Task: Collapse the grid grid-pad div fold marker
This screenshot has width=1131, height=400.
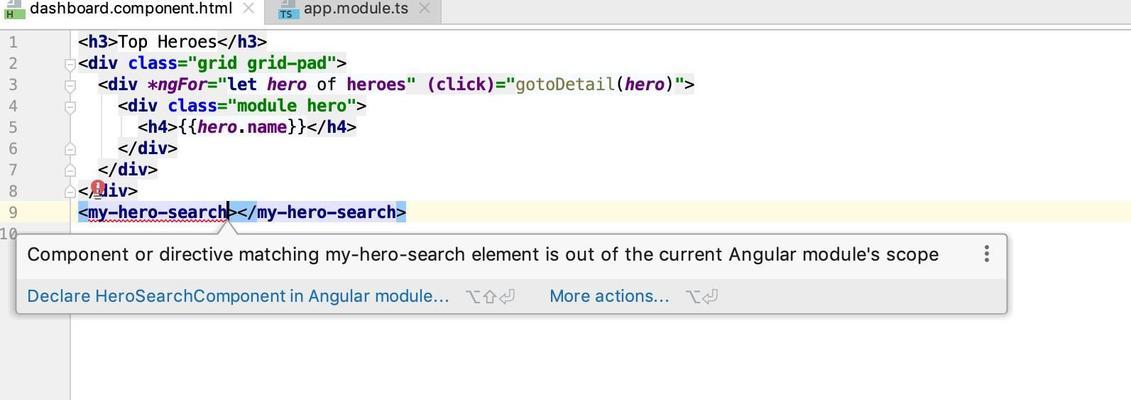Action: pyautogui.click(x=70, y=64)
